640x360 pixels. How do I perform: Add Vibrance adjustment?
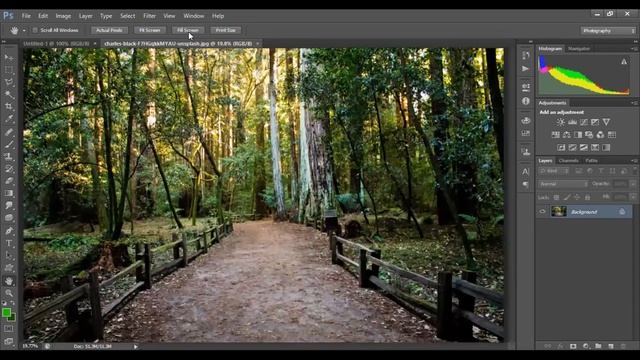click(606, 122)
